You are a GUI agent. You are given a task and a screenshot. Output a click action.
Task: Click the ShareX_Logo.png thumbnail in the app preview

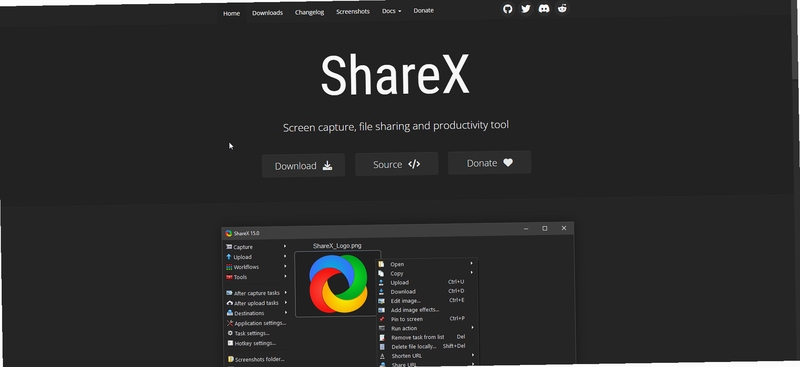click(337, 284)
